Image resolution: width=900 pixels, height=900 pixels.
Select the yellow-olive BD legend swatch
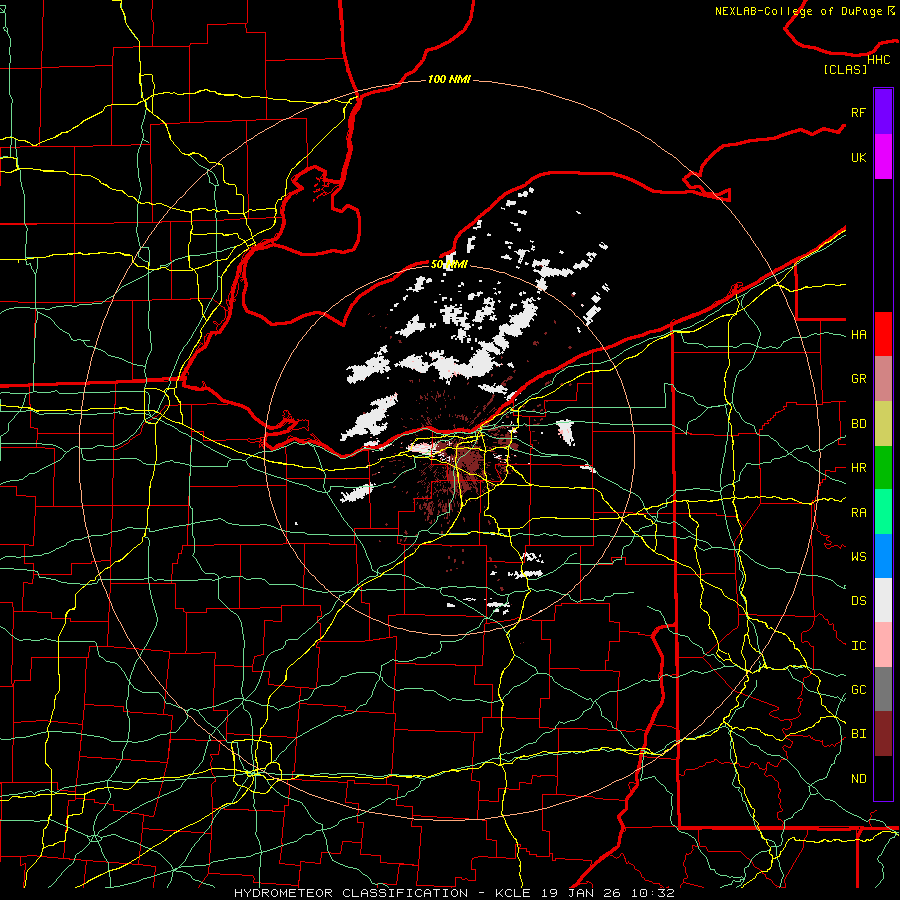click(x=883, y=424)
